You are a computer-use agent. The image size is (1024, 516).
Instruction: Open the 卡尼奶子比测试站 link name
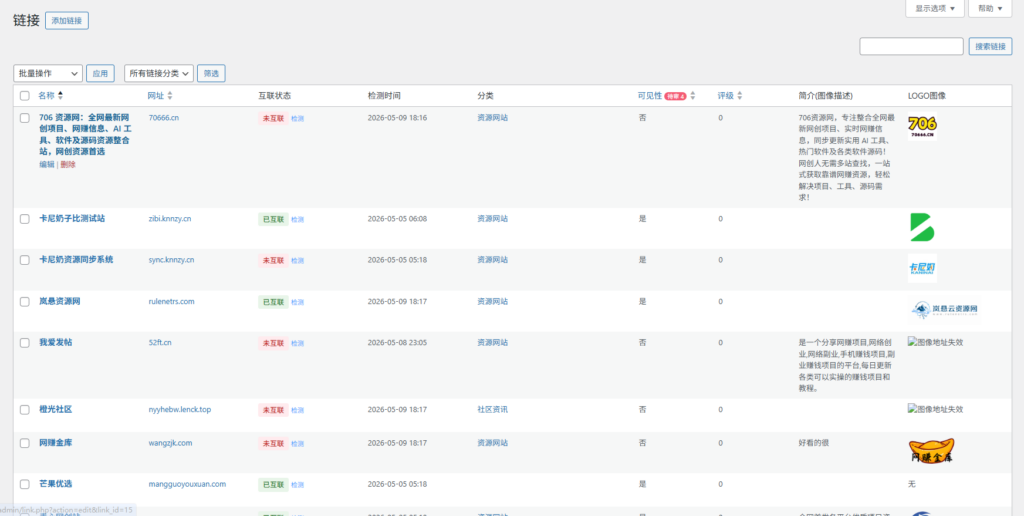pyautogui.click(x=72, y=219)
